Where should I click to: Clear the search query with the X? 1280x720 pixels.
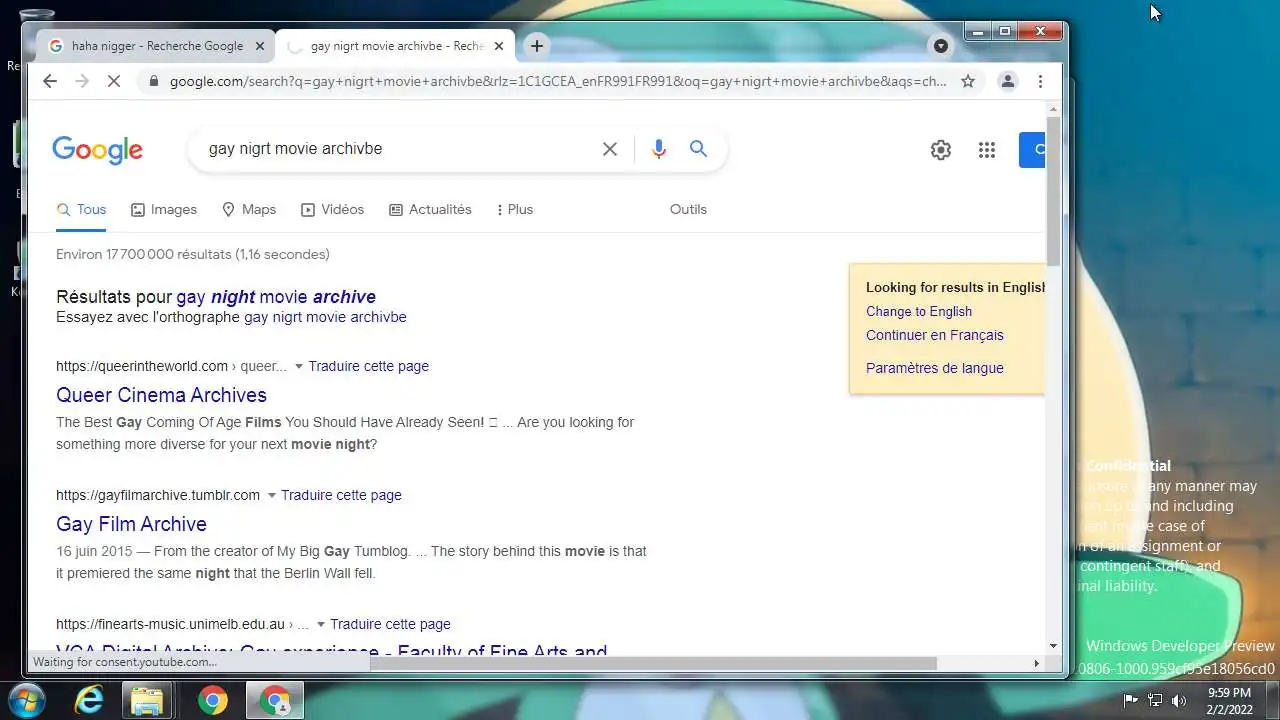610,149
